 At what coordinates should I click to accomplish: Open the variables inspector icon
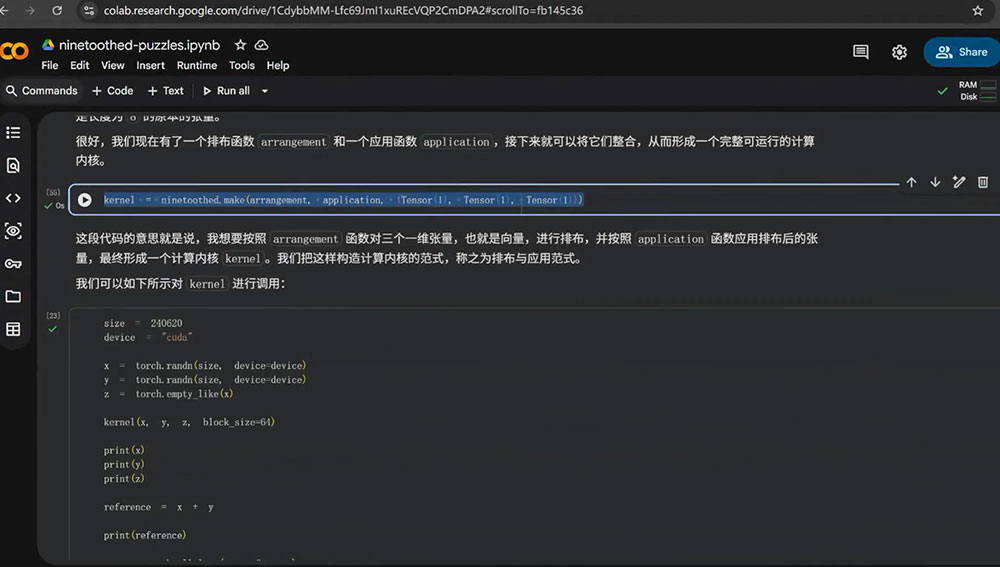(13, 231)
